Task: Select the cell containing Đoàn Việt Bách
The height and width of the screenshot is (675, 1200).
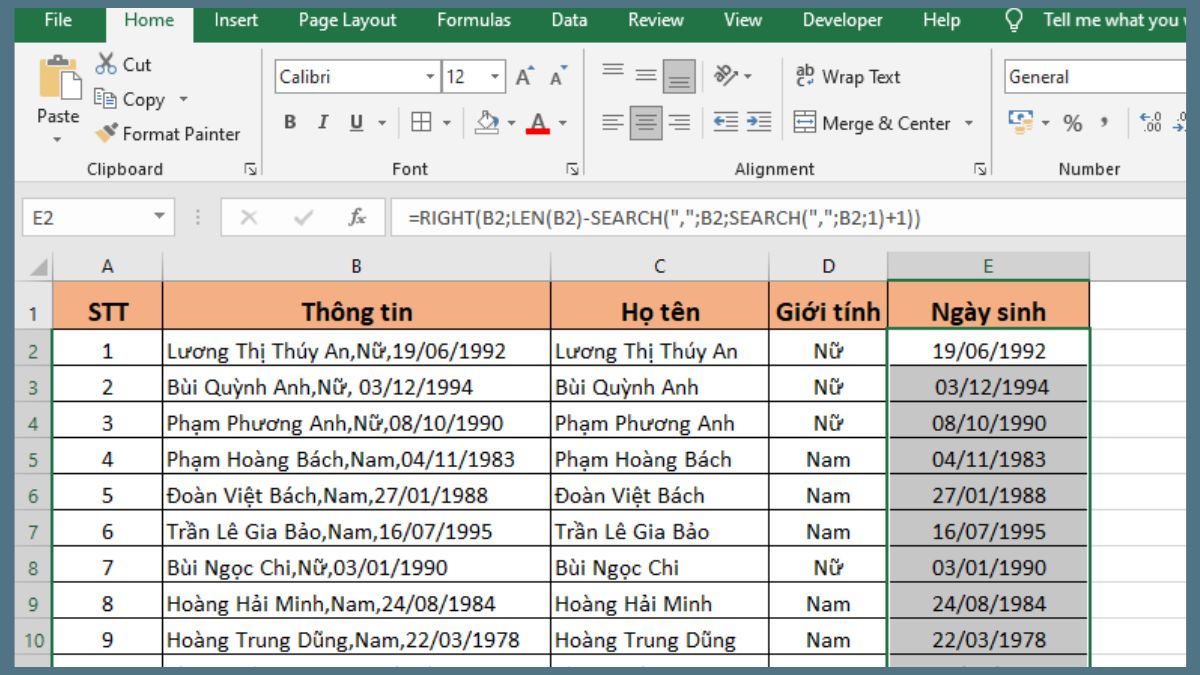Action: 658,495
